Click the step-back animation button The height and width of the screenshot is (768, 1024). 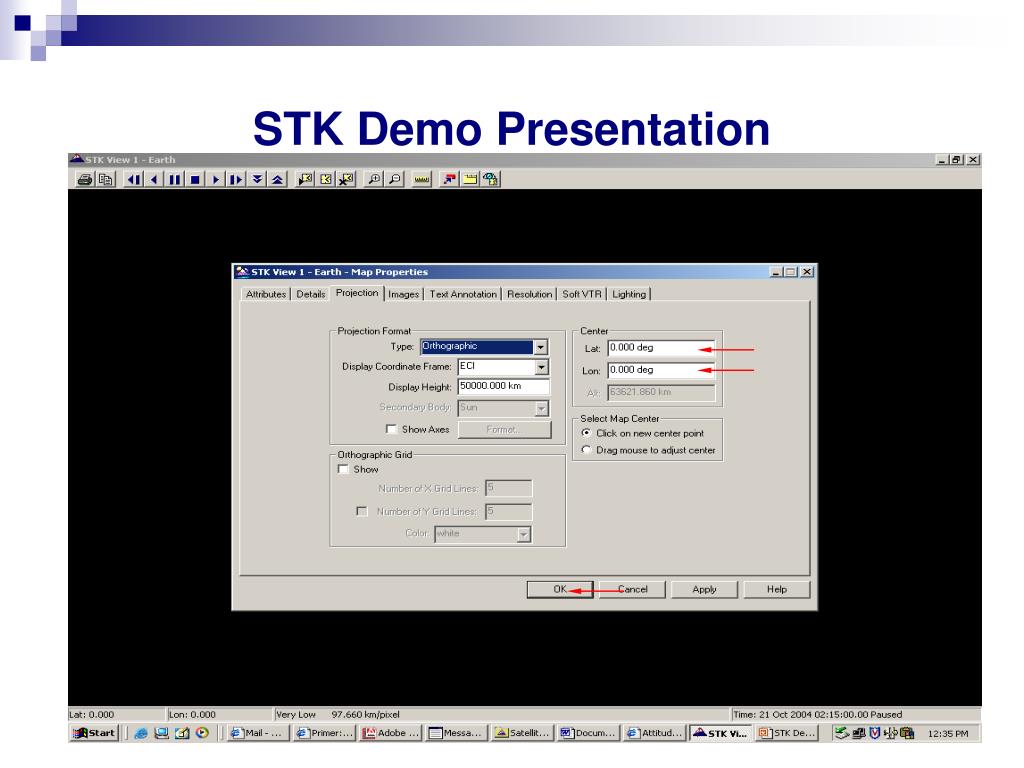134,179
